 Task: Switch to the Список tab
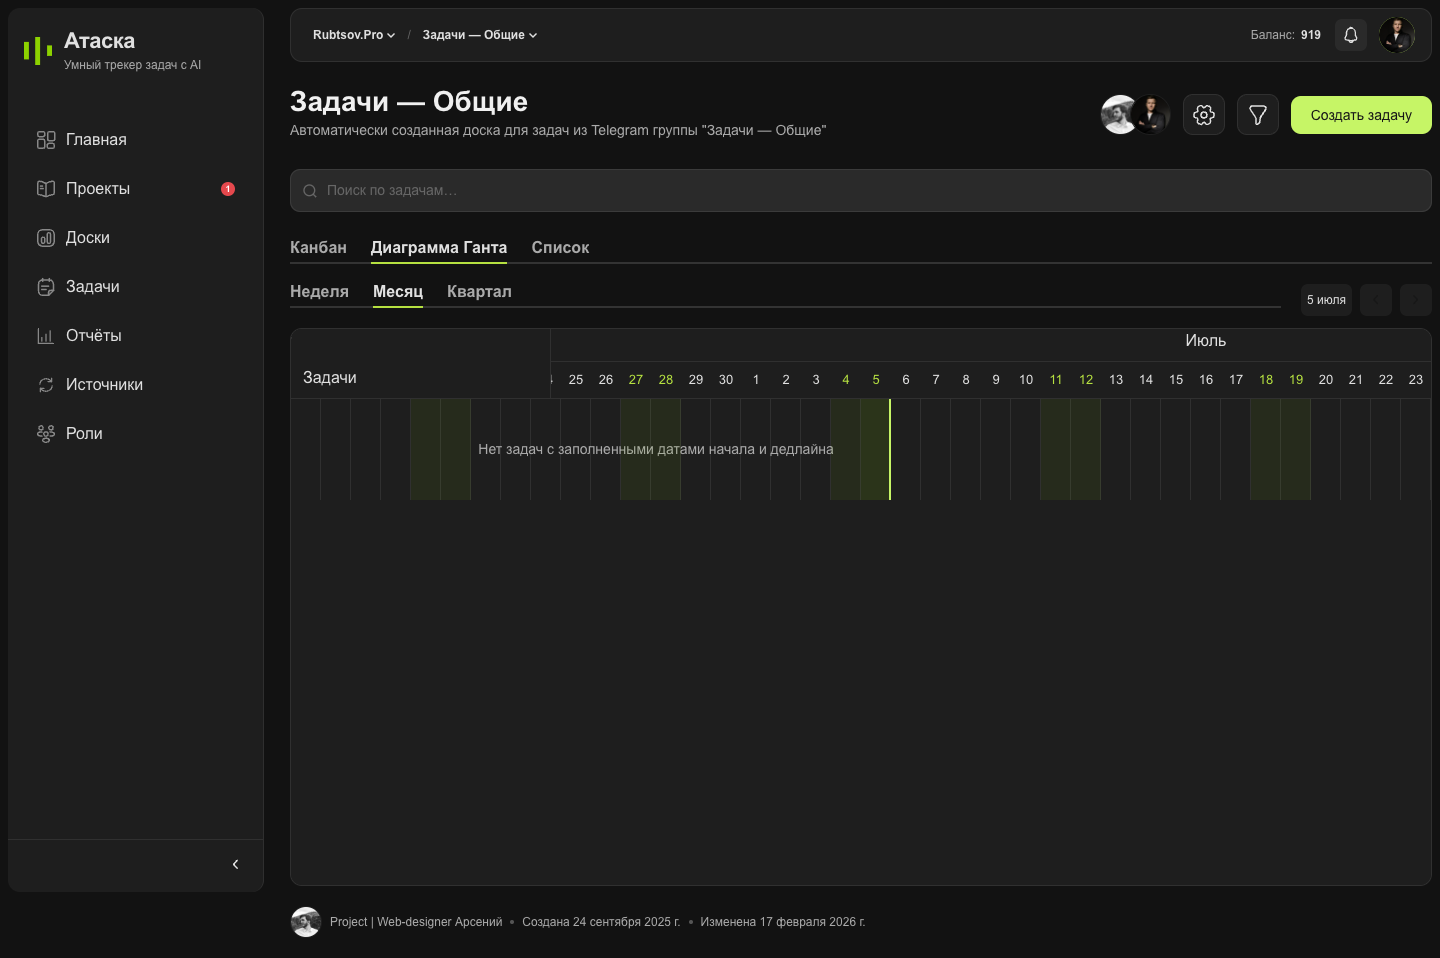(x=560, y=247)
